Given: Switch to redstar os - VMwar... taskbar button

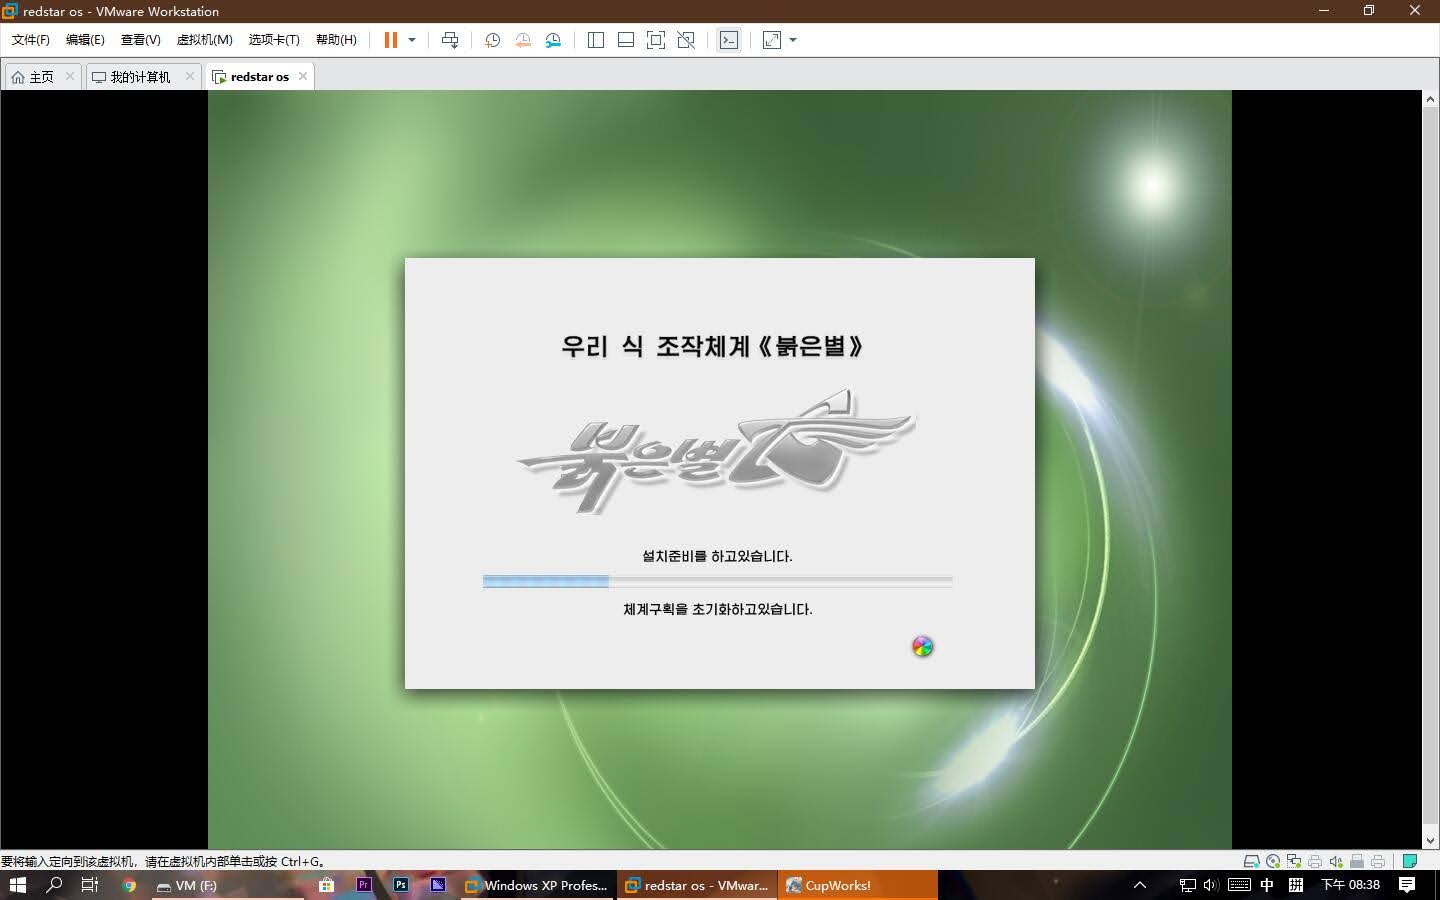Looking at the screenshot, I should click(x=696, y=885).
